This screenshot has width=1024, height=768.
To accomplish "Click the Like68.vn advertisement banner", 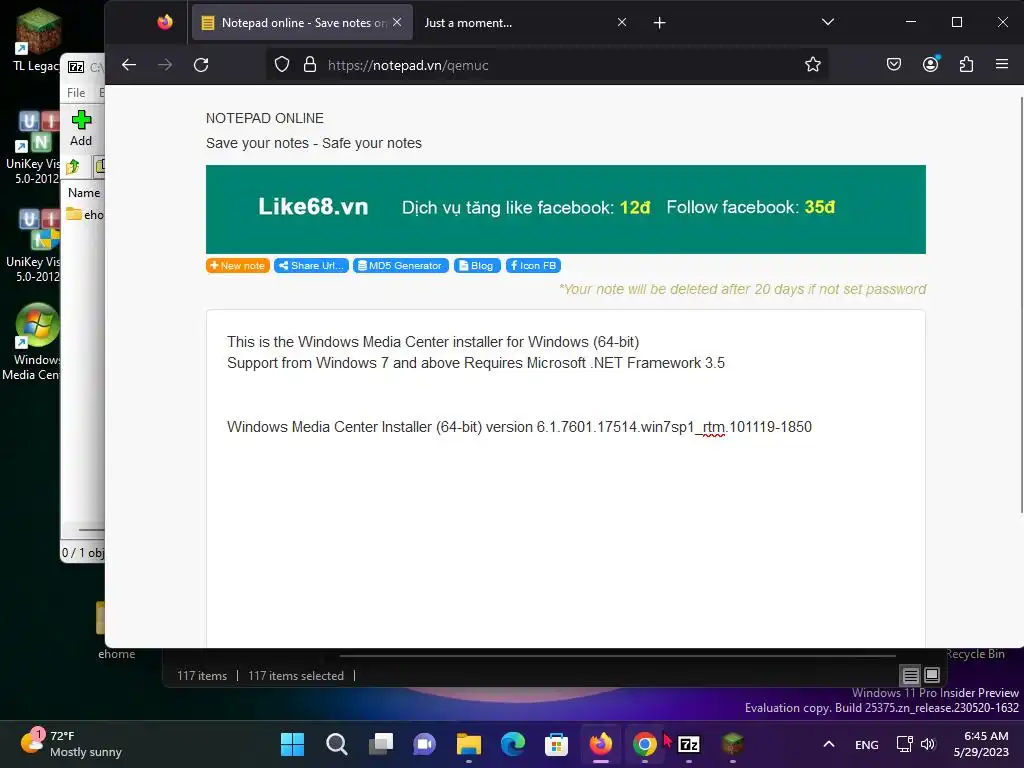I will tap(566, 209).
